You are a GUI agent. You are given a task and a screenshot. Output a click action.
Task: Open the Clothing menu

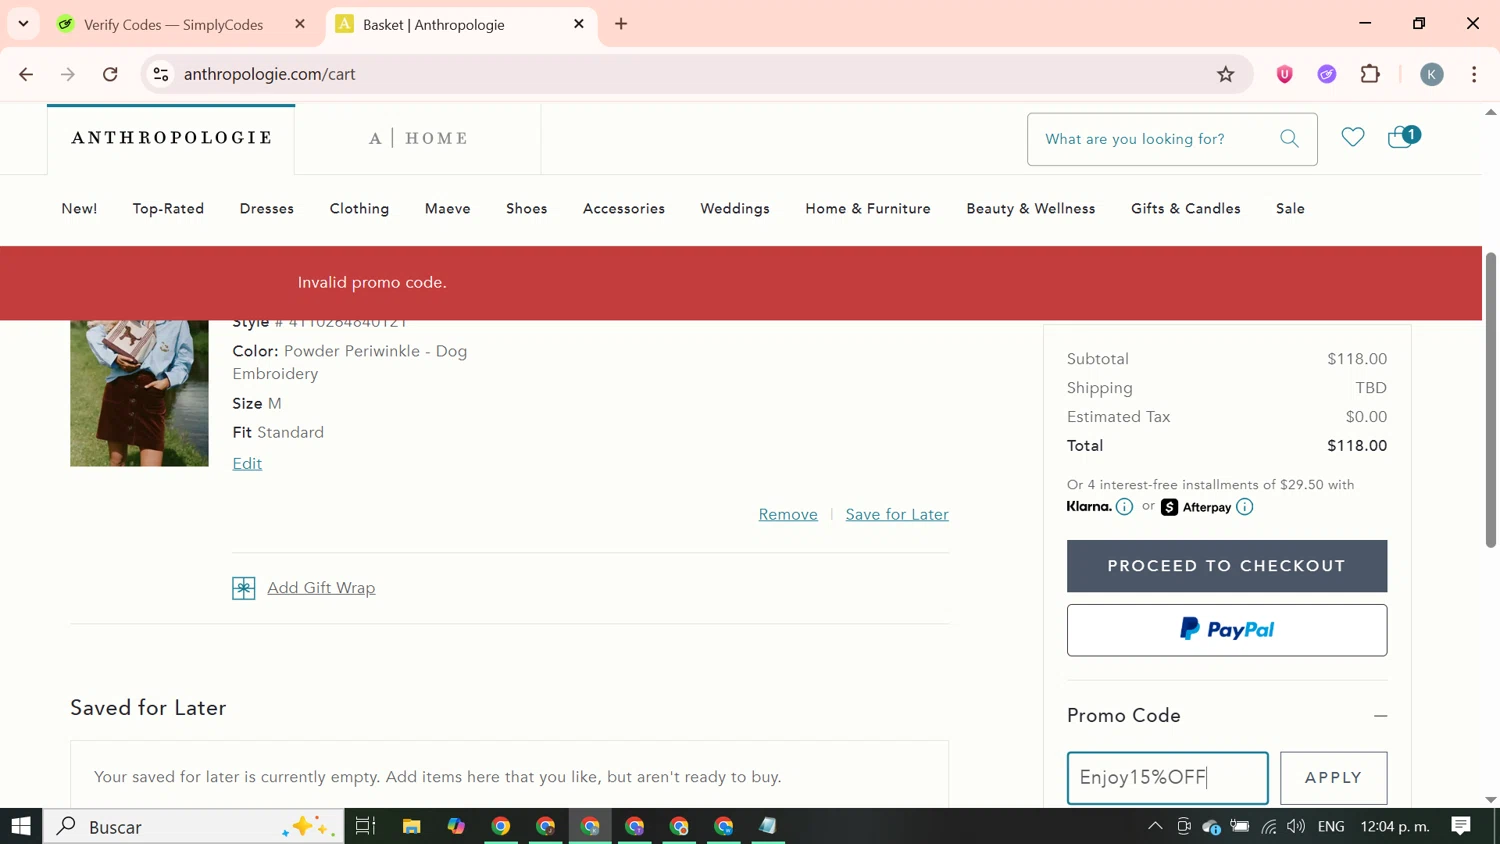(359, 209)
